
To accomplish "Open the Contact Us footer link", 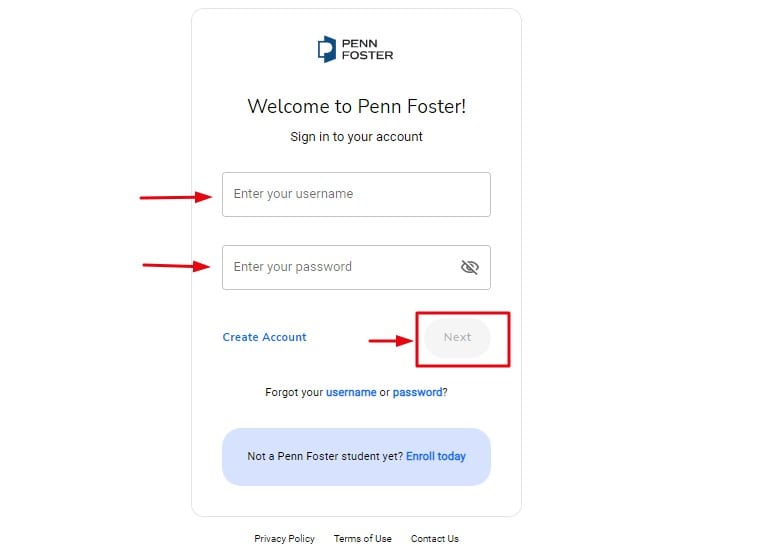I will pyautogui.click(x=435, y=539).
